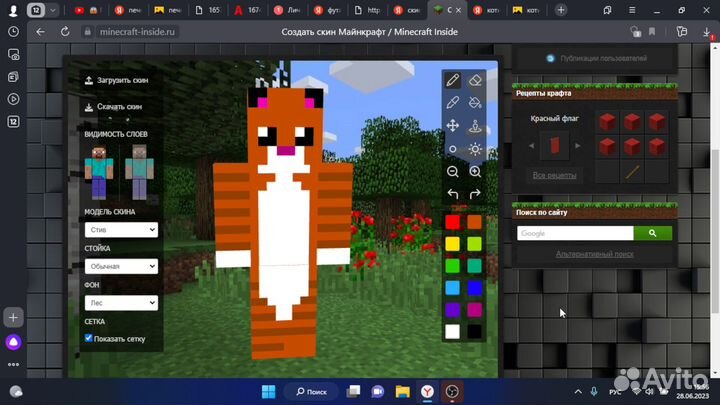Show previous crafting recipe arrow
Viewport: 720px width, 405px height.
[531, 146]
